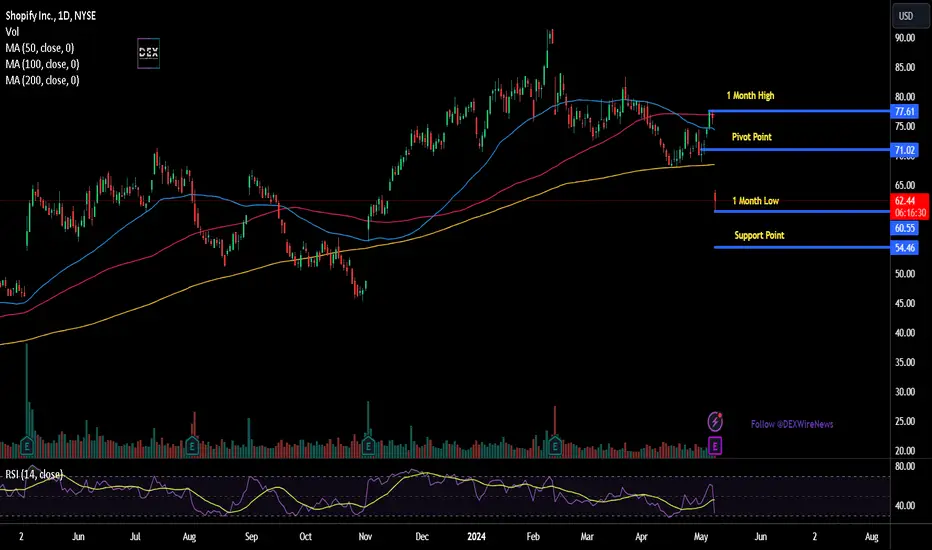Click the 1 Month High blue line
The width and height of the screenshot is (932, 550).
(799, 111)
